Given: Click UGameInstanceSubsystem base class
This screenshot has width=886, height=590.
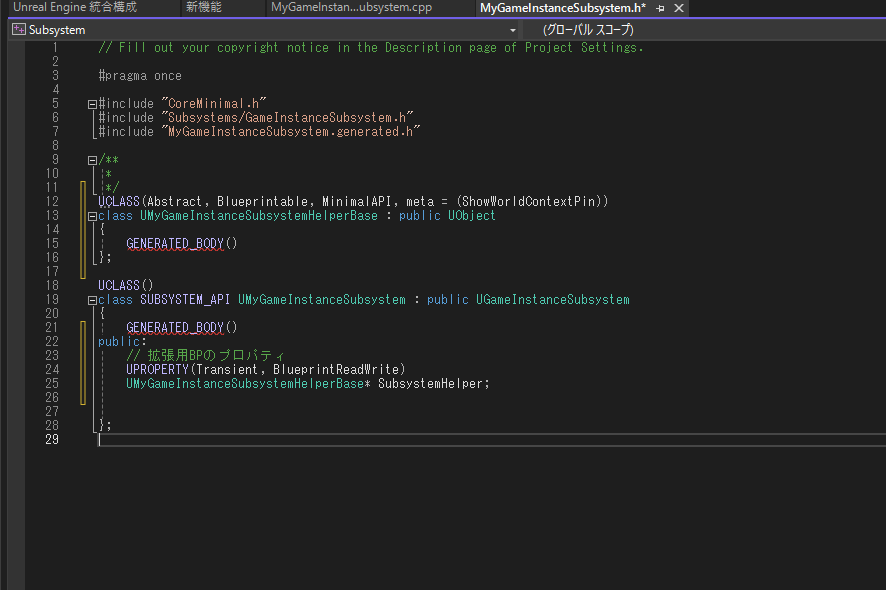Looking at the screenshot, I should point(553,300).
